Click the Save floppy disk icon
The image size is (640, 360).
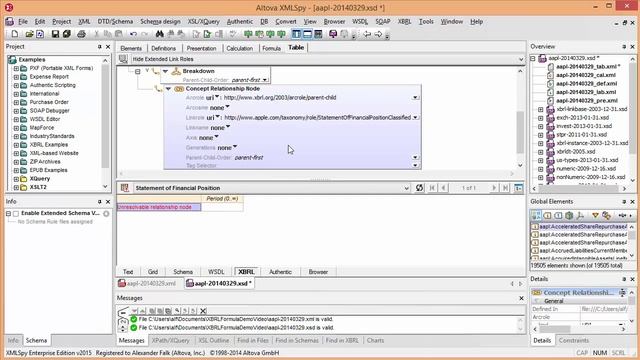[x=55, y=34]
